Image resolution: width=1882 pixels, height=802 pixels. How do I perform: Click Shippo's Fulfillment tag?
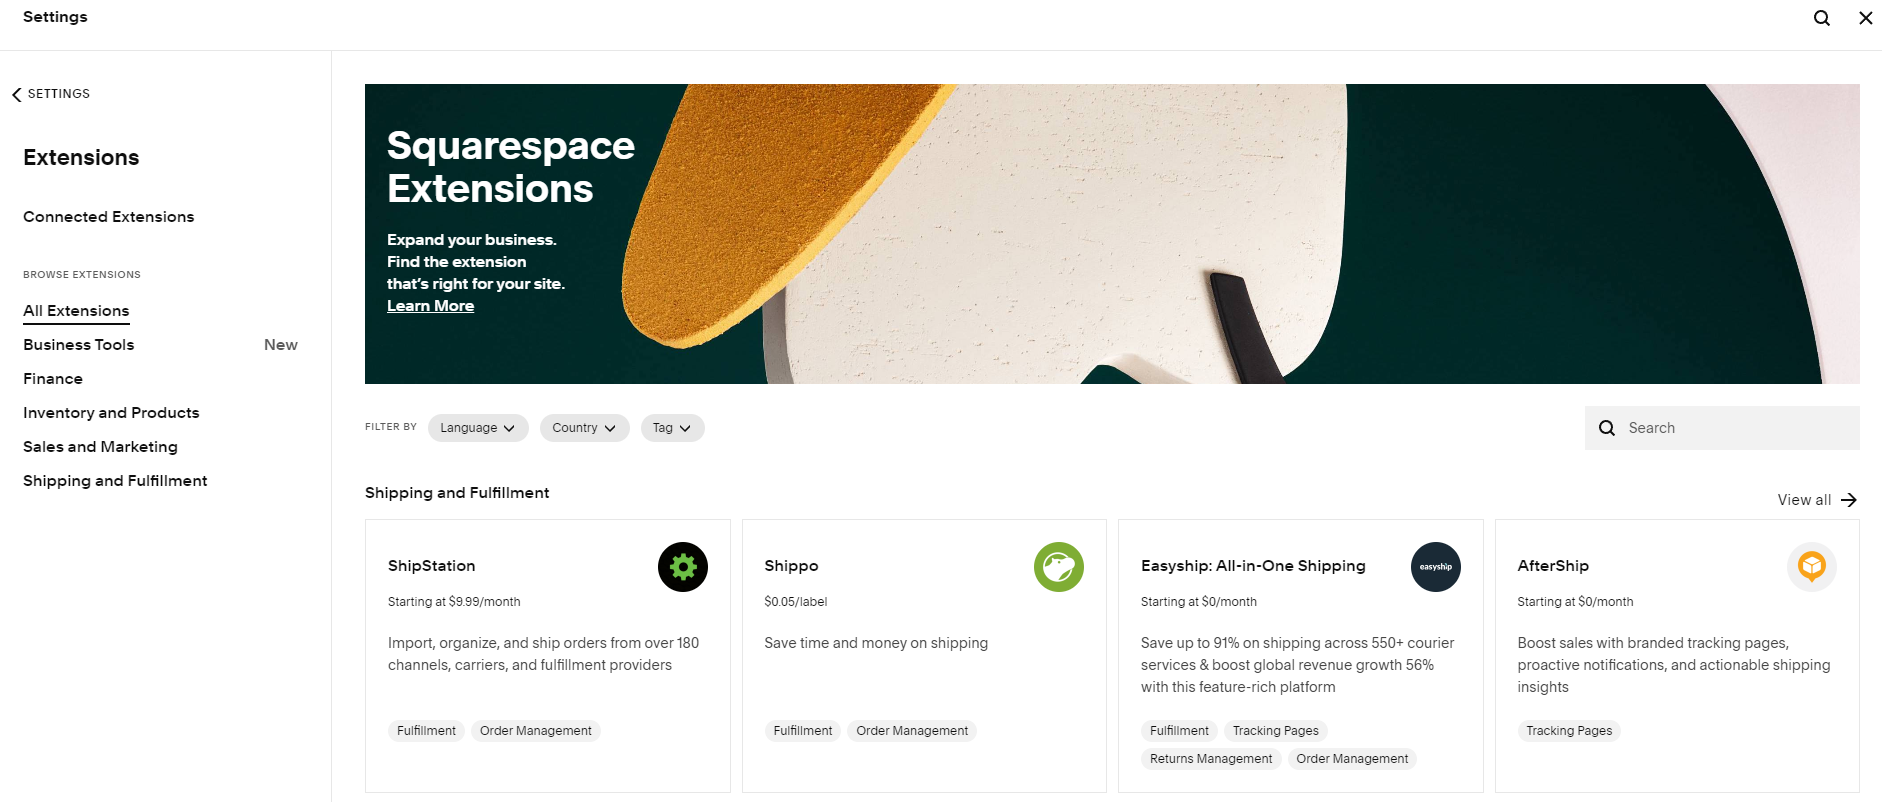coord(803,731)
